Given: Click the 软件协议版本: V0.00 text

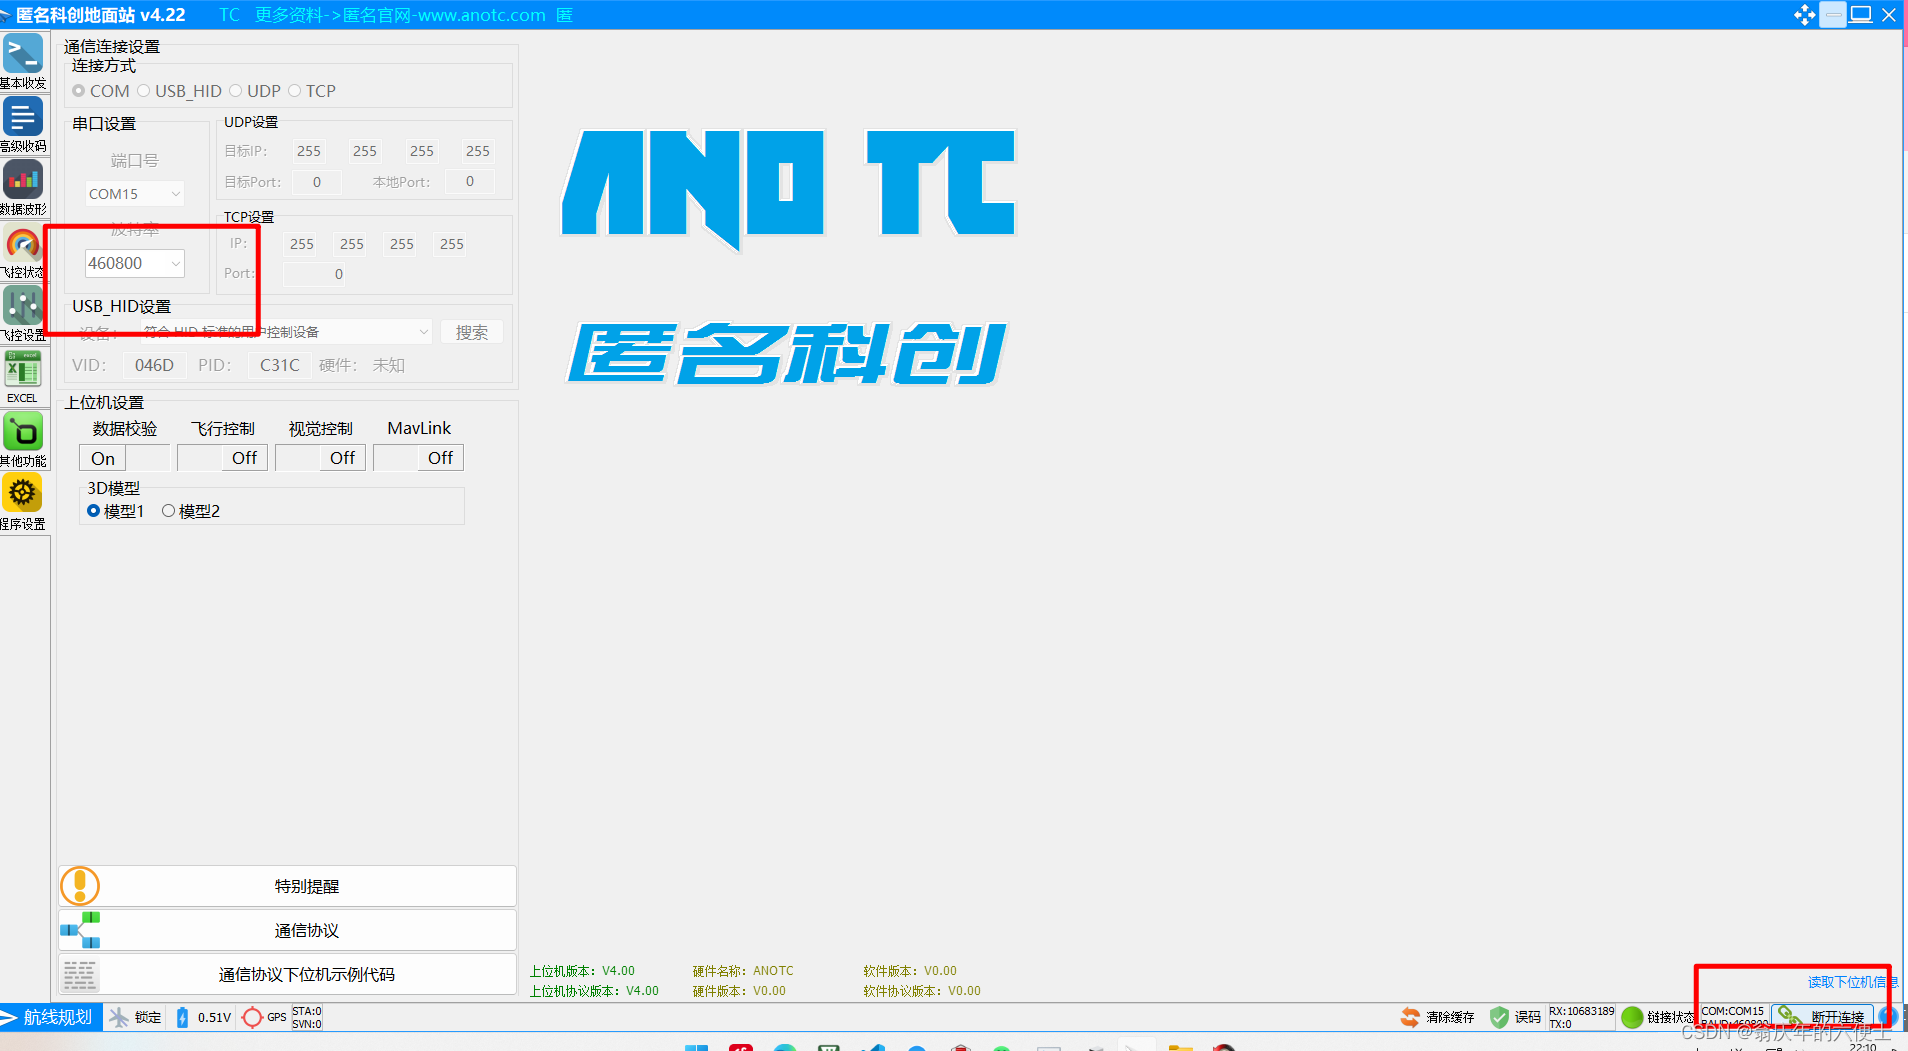Looking at the screenshot, I should [922, 991].
